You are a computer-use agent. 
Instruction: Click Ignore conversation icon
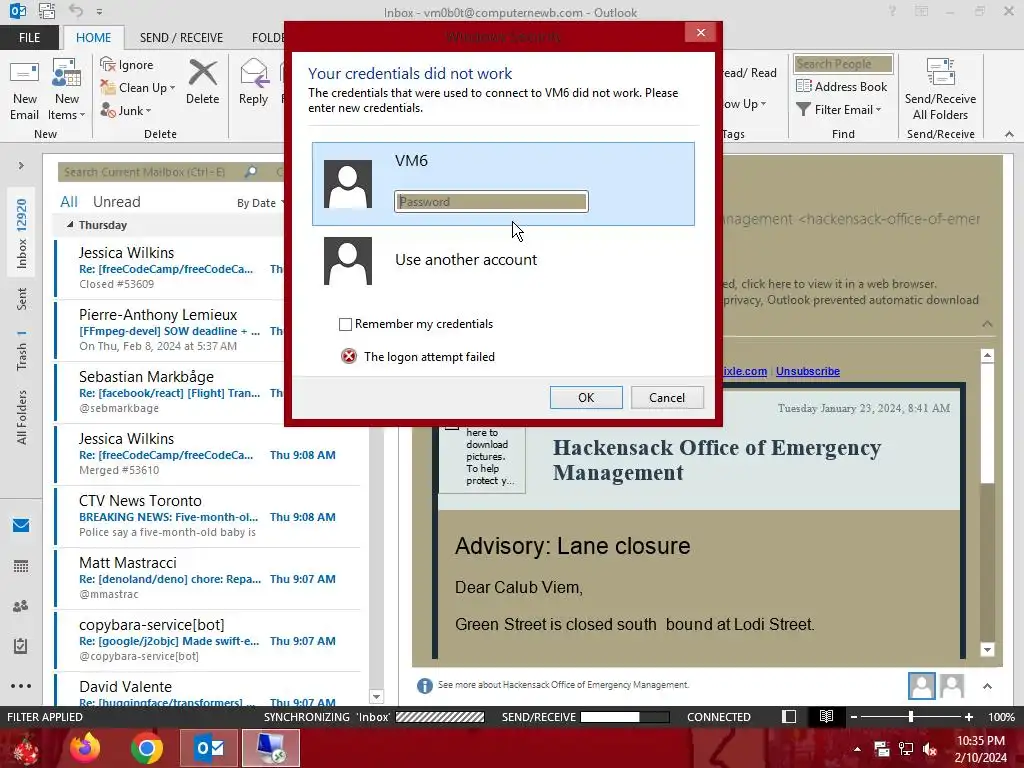(x=108, y=64)
